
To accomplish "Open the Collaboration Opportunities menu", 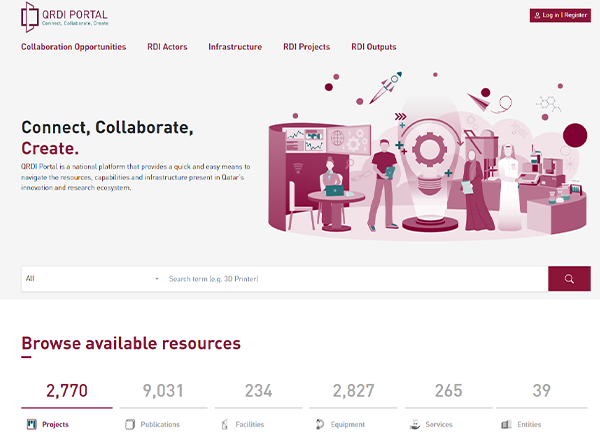I will (73, 47).
